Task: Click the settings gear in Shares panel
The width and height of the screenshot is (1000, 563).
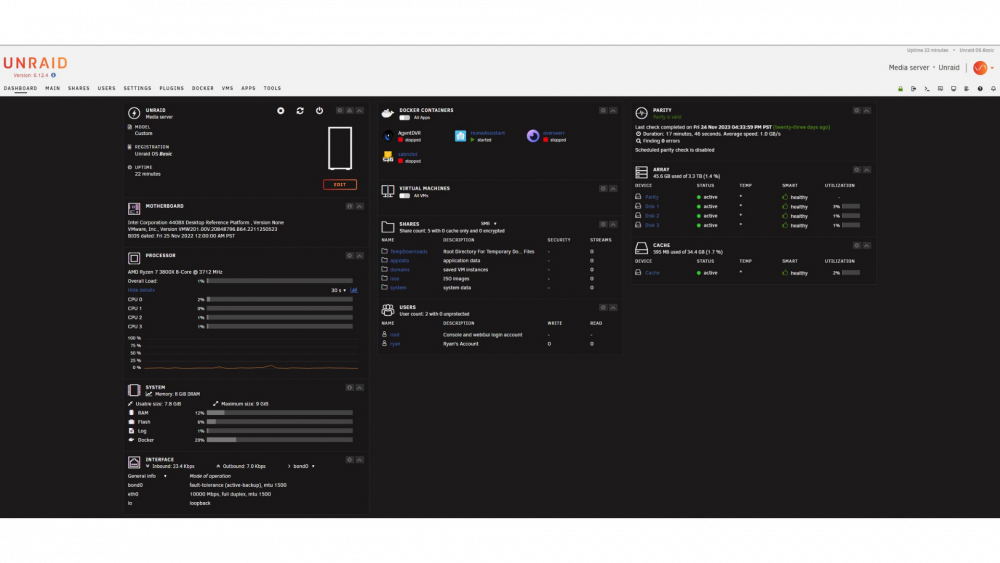Action: (x=603, y=224)
